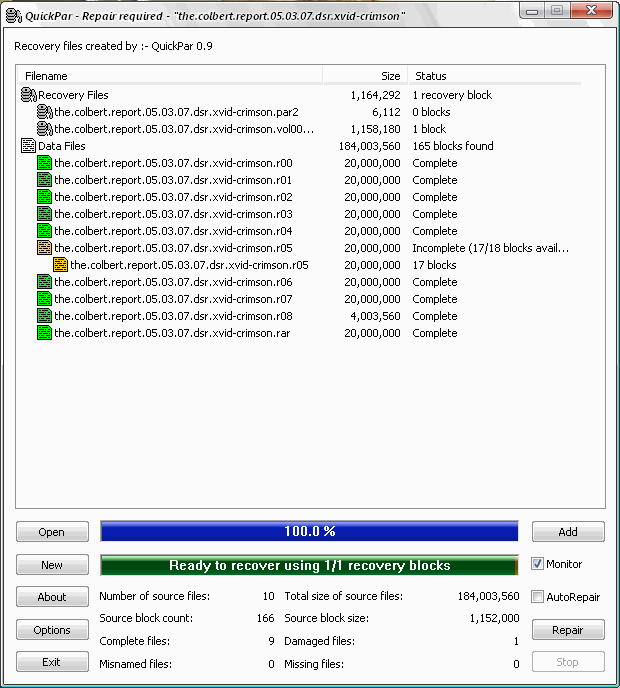Select the xvid-crimson.r08 file name
Viewport: 620px width, 688px height.
[173, 316]
